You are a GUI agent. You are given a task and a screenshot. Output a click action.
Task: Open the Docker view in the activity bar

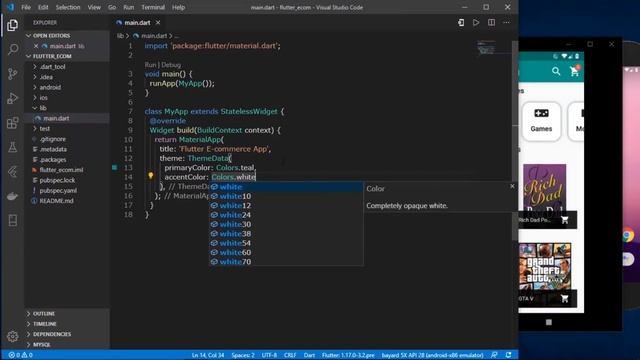pyautogui.click(x=13, y=196)
